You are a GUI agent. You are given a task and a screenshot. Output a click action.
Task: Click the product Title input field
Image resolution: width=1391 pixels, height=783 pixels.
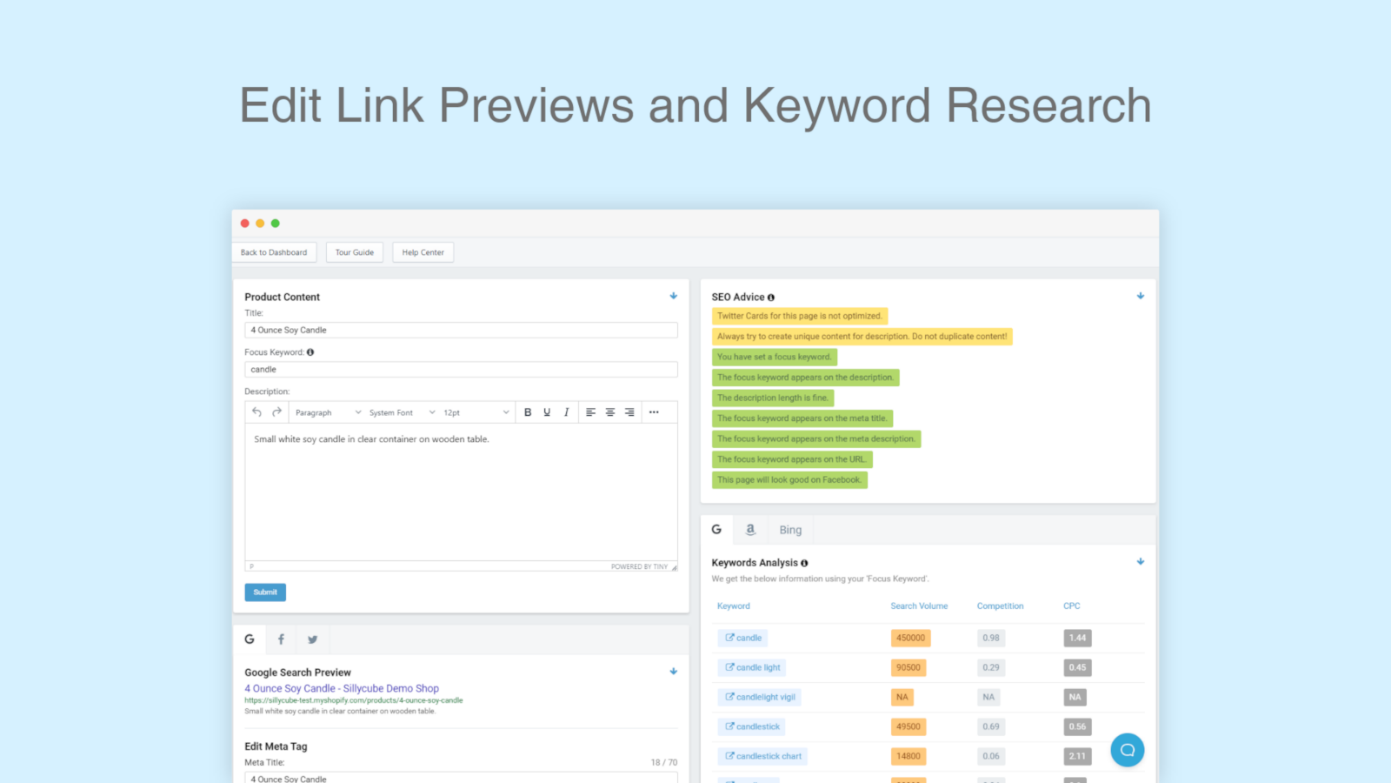coord(461,330)
